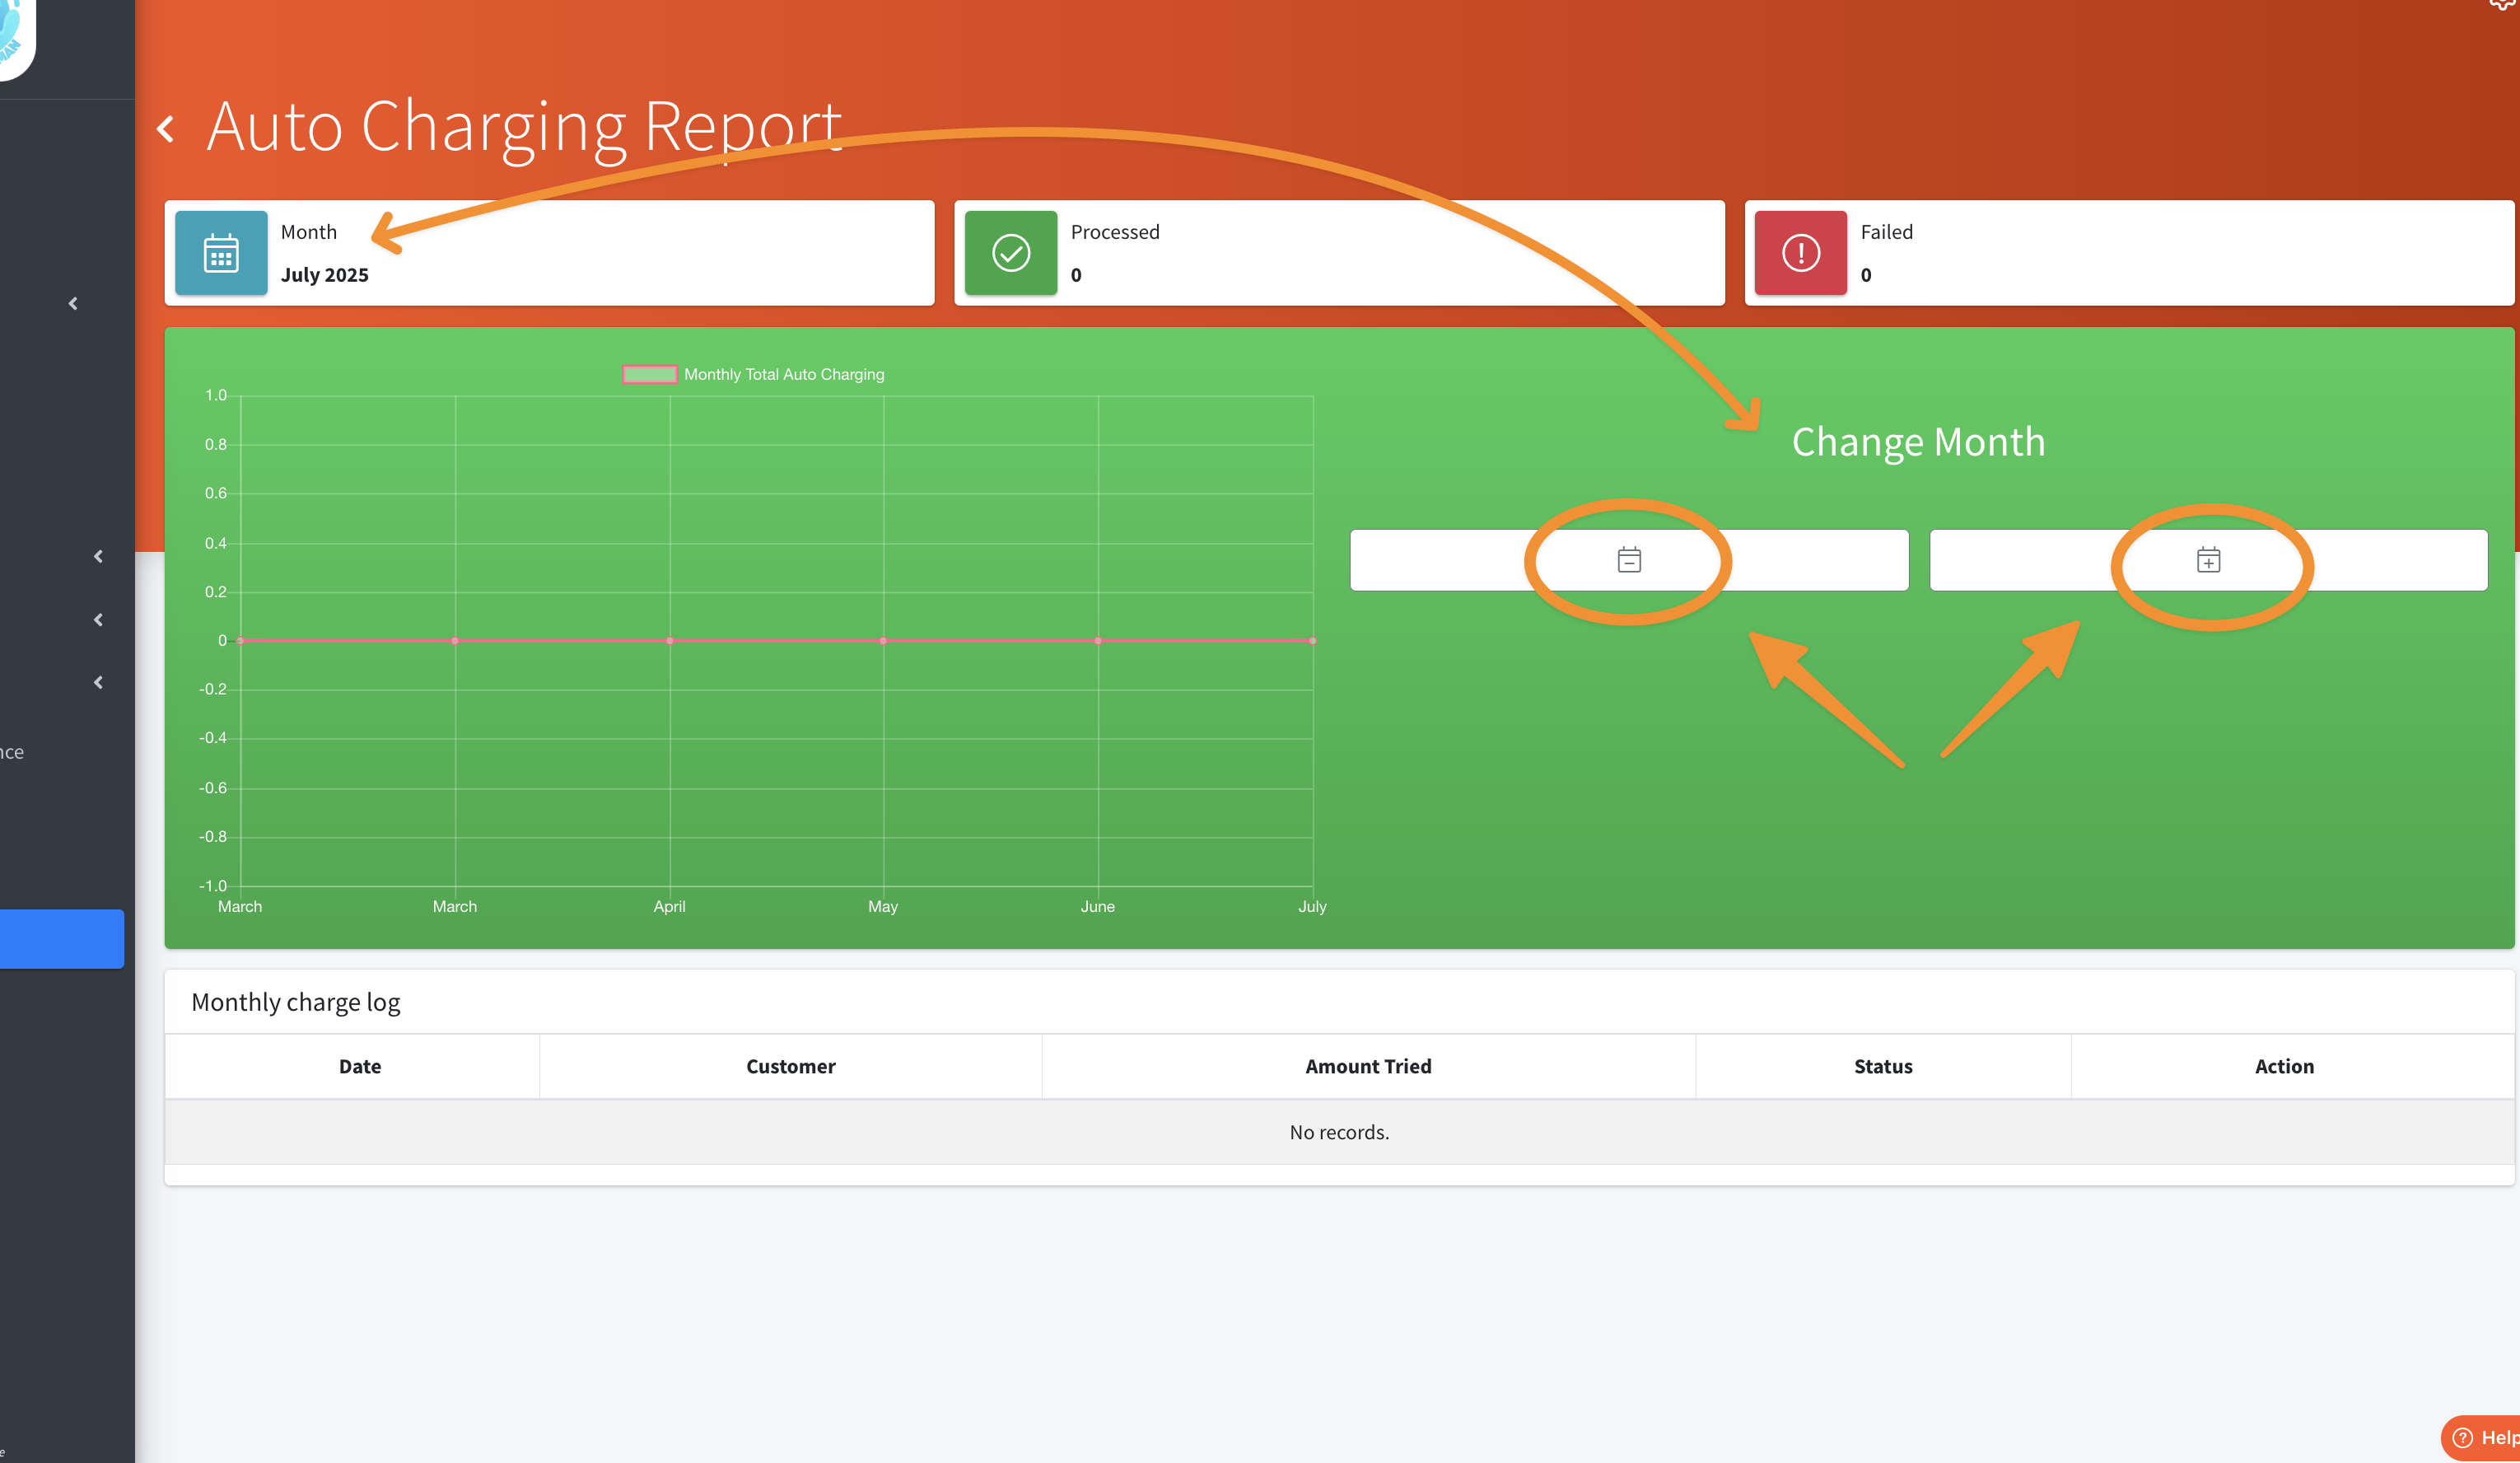The image size is (2520, 1463).
Task: Expand the third sidebar chevron item
Action: [98, 620]
